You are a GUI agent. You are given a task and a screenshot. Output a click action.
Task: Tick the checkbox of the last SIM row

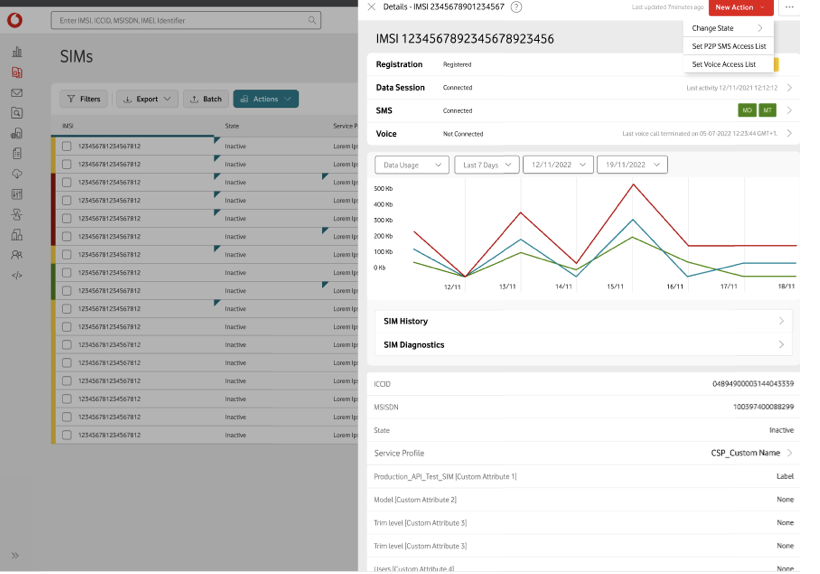[66, 435]
